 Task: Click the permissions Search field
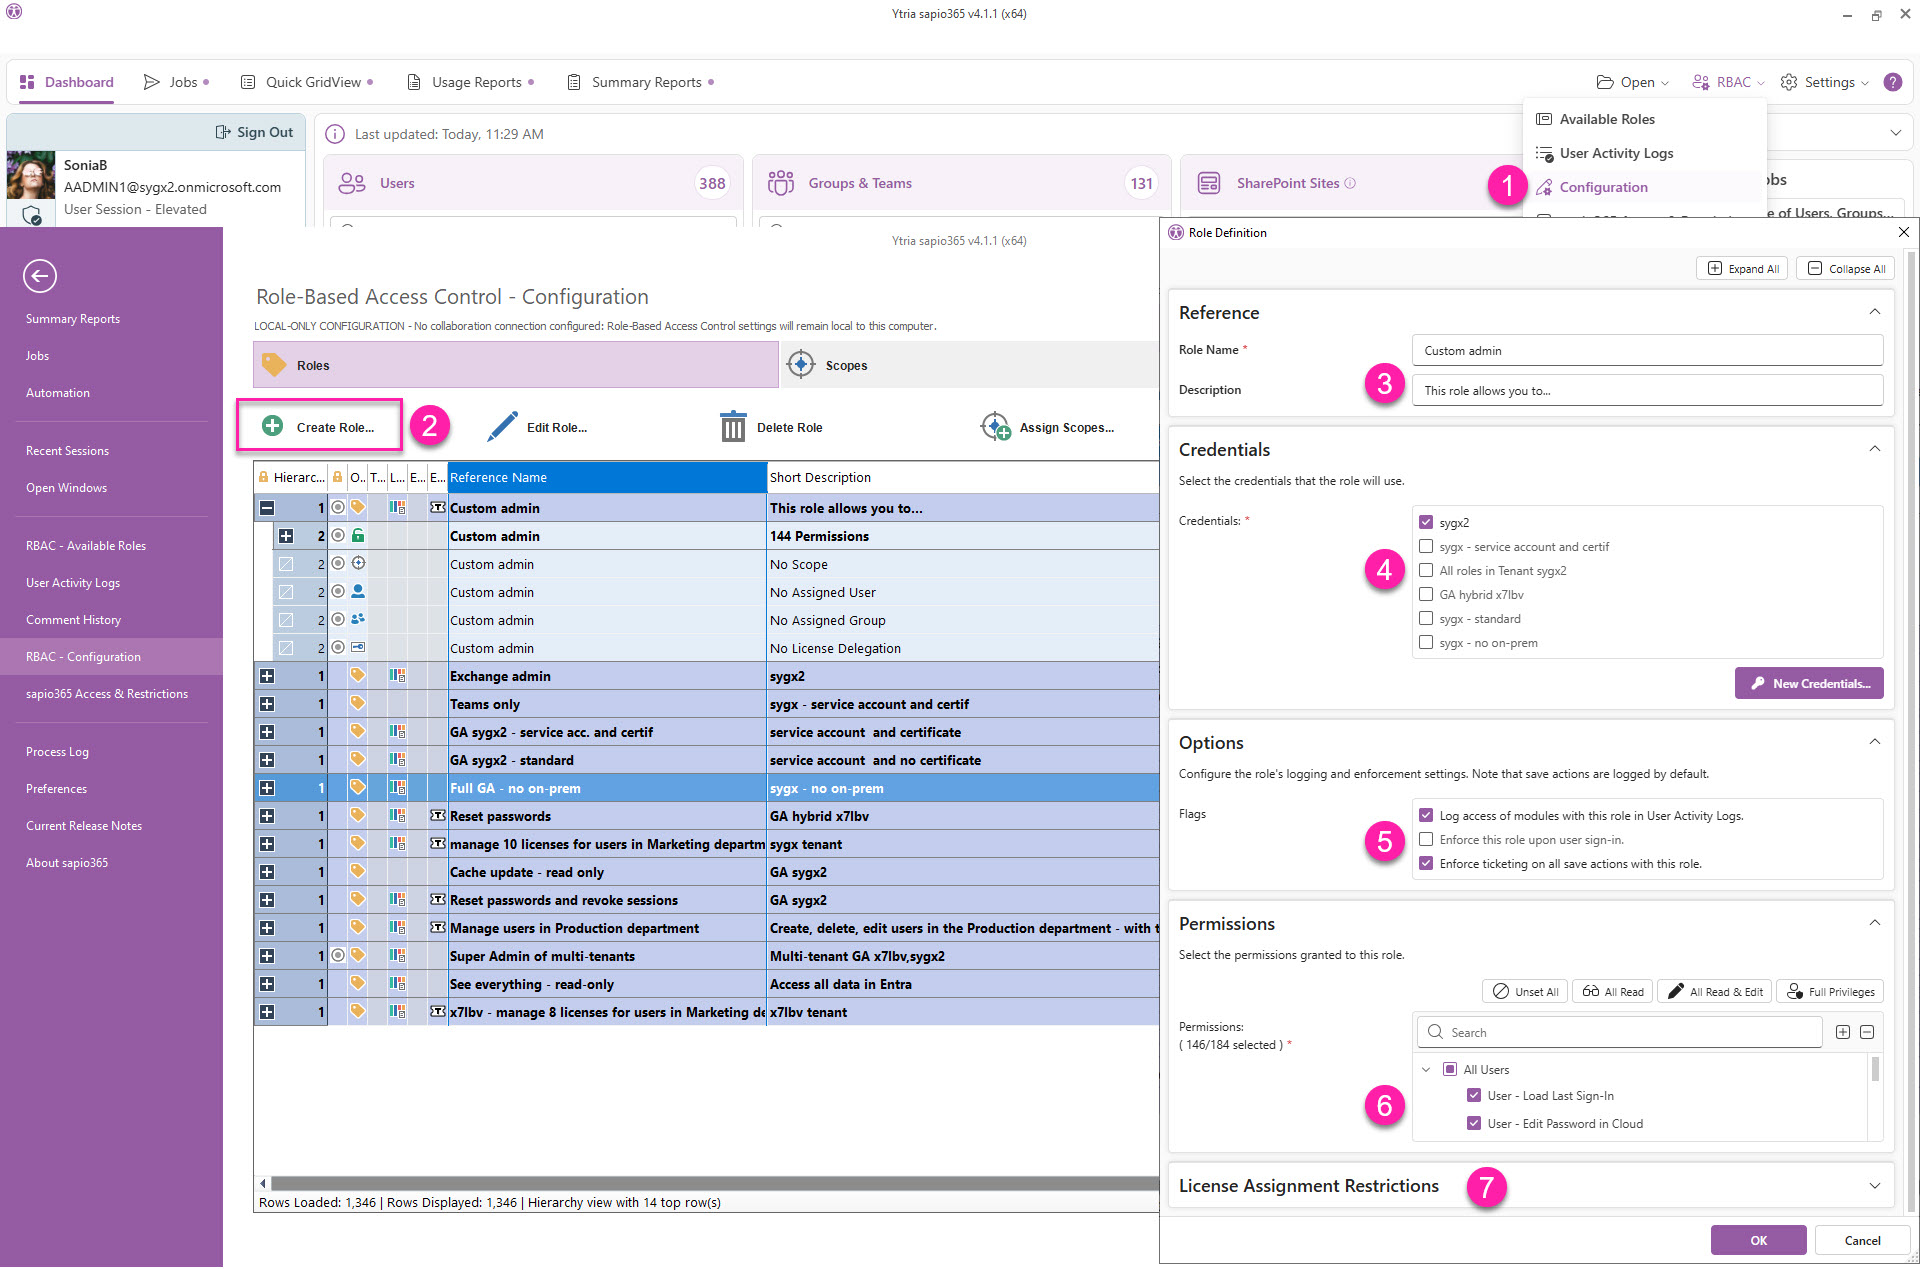(1620, 1032)
